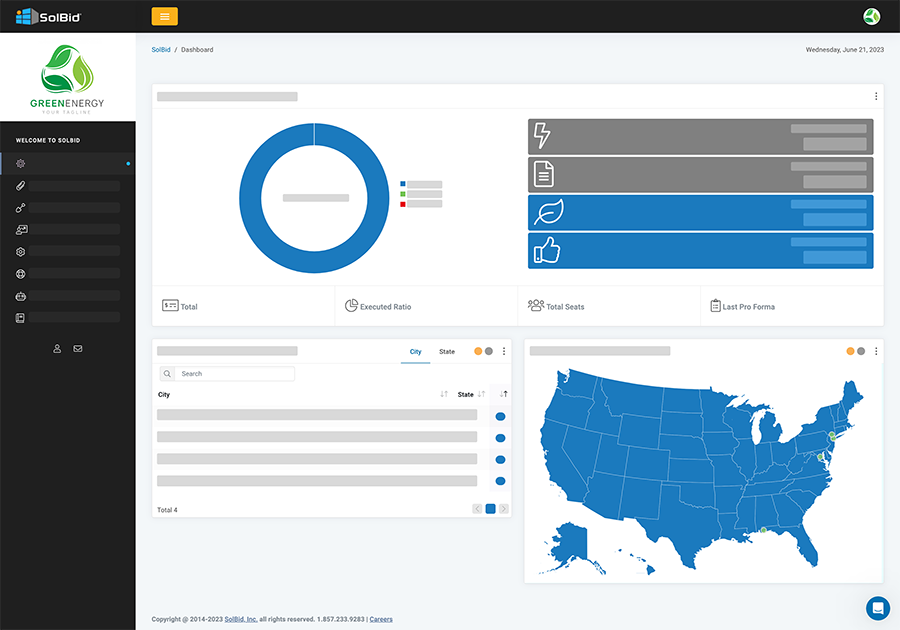Open the three-dot menu on the top chart panel
Image resolution: width=900 pixels, height=630 pixels.
point(876,97)
